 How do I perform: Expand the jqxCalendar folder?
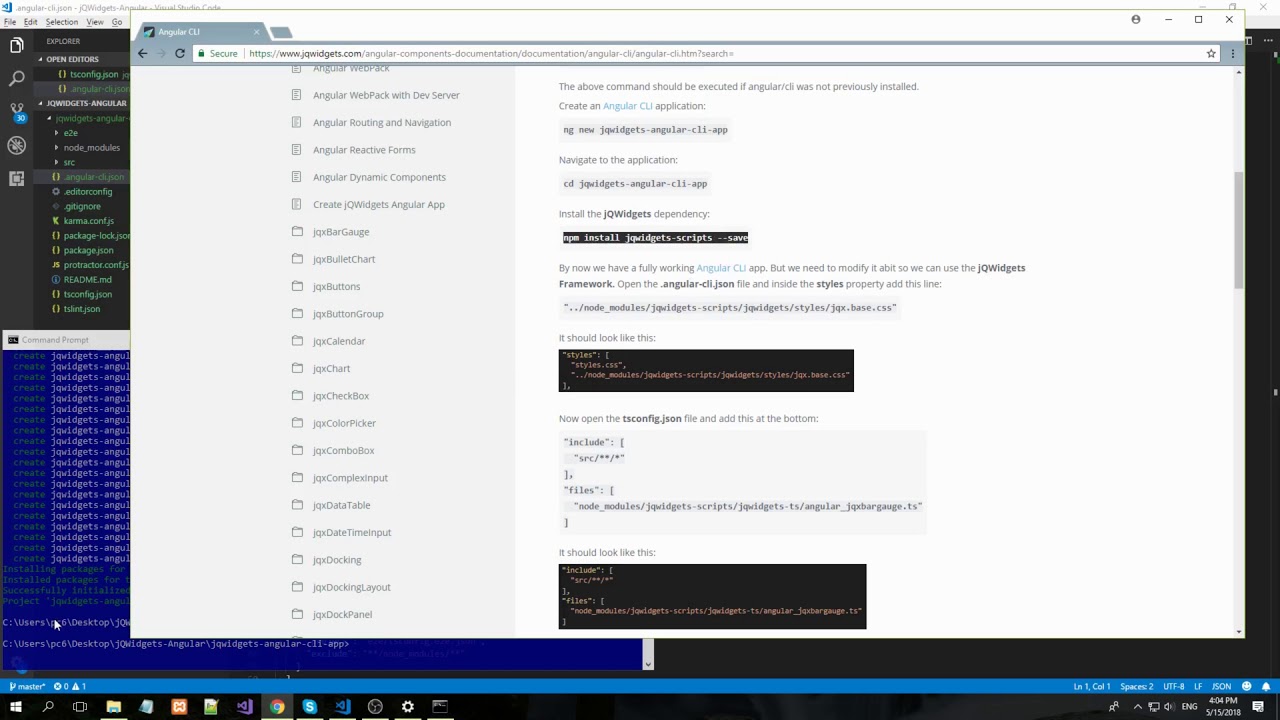coord(338,341)
